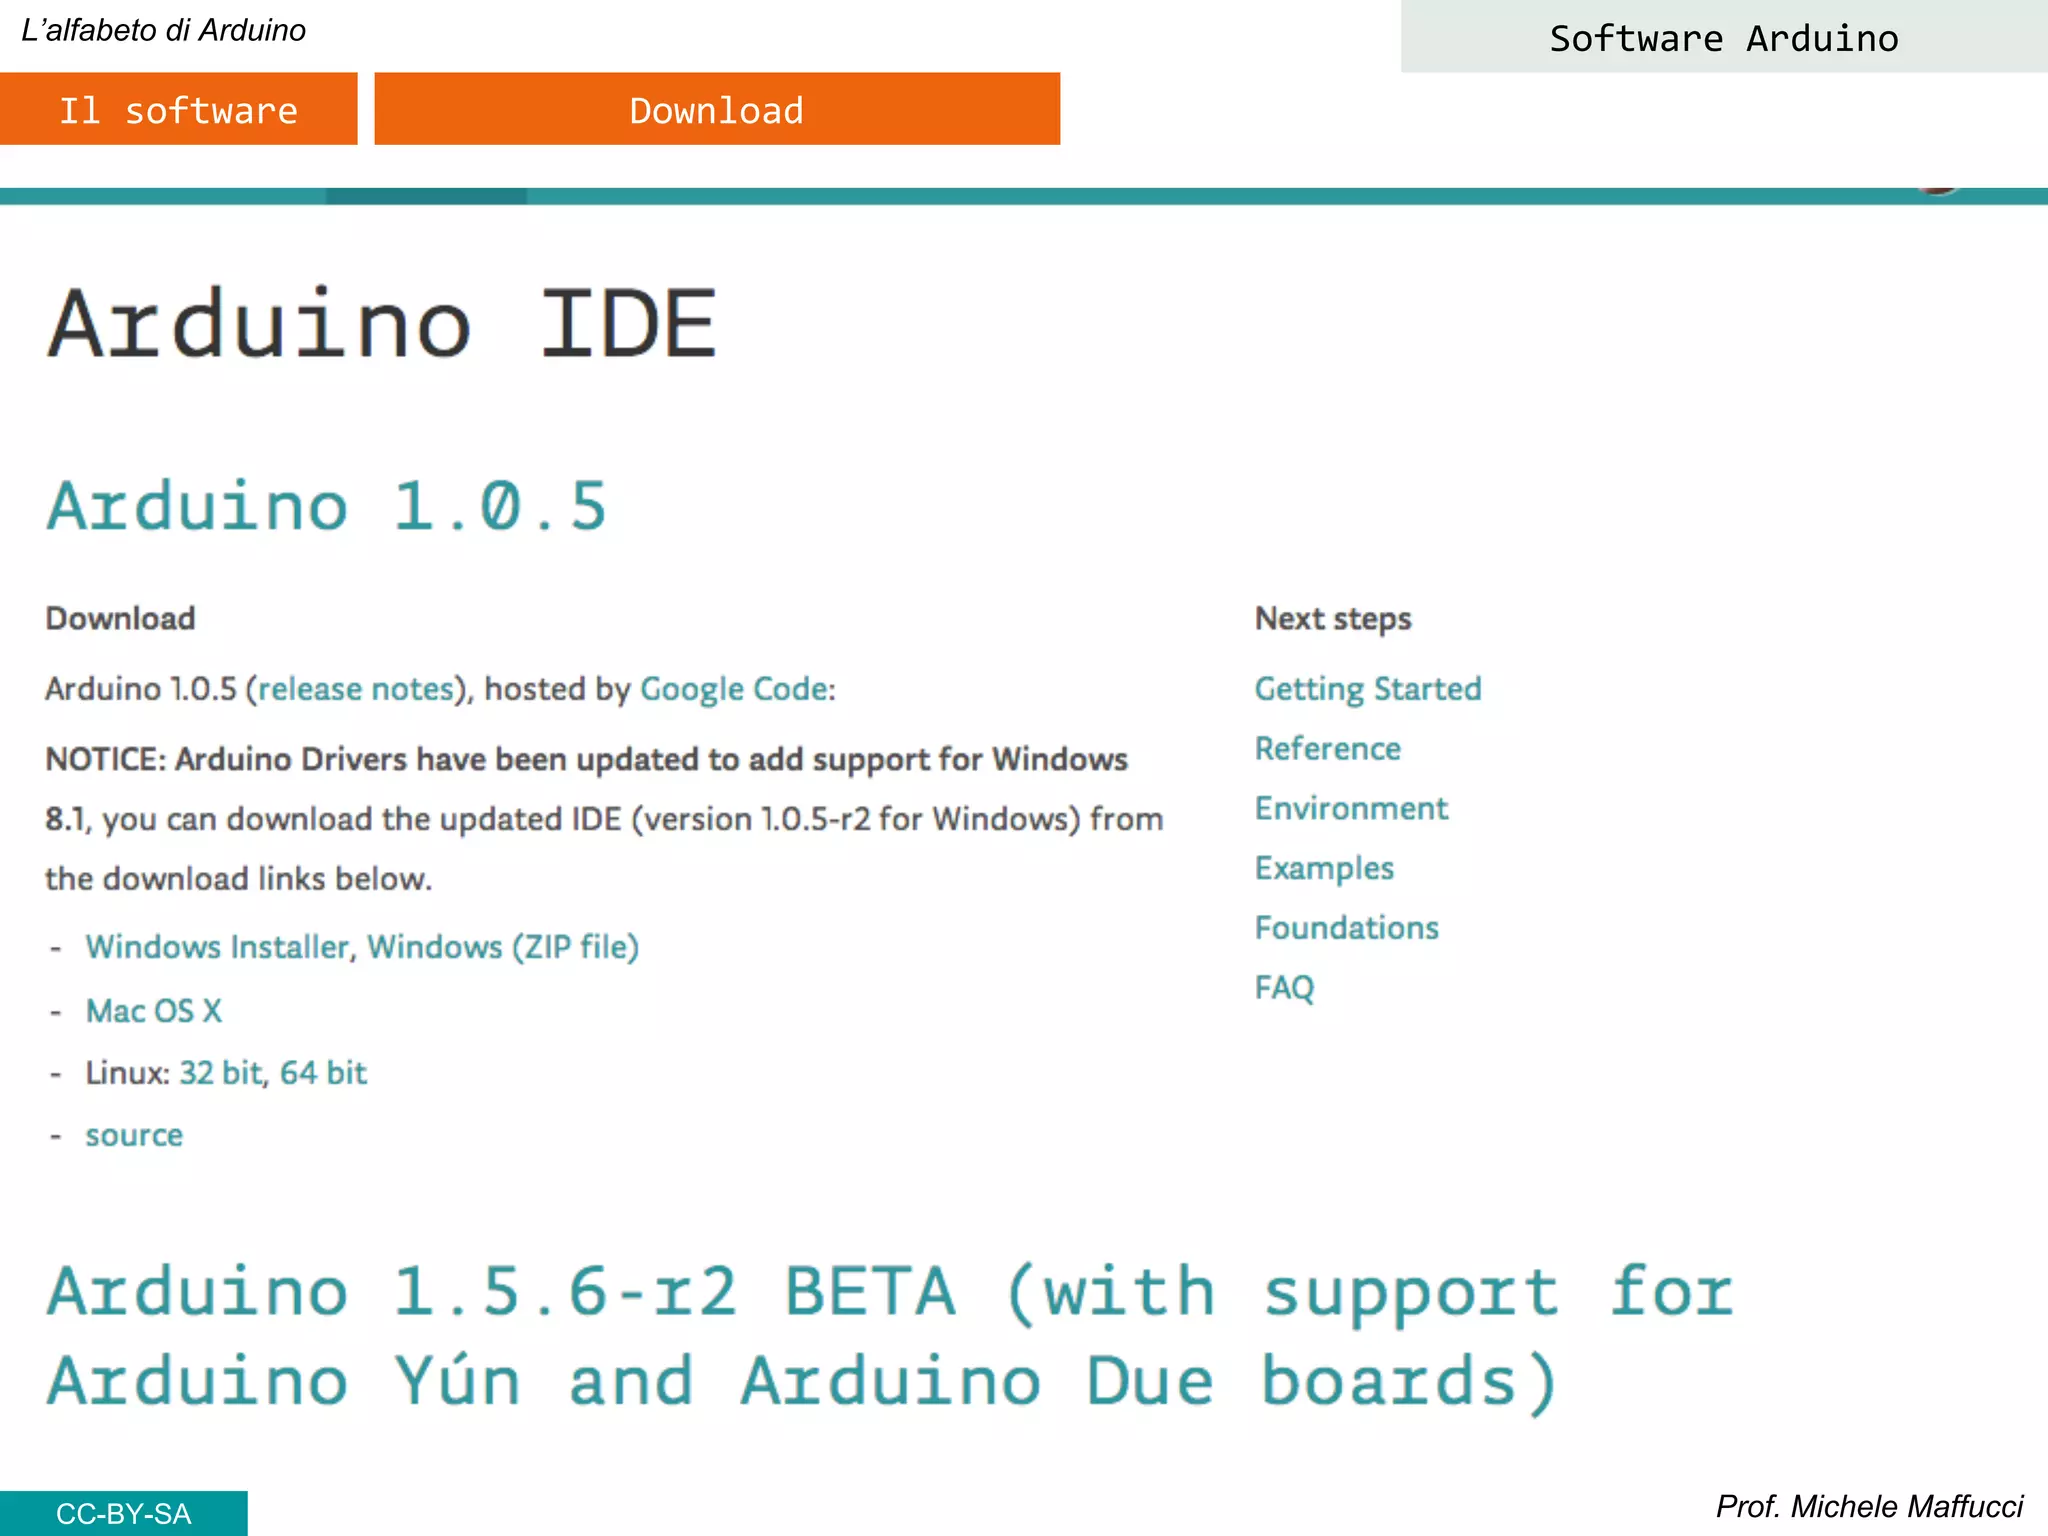Click the Arduino 1.0.5 heading
Viewport: 2048px width, 1536px height.
tap(327, 505)
